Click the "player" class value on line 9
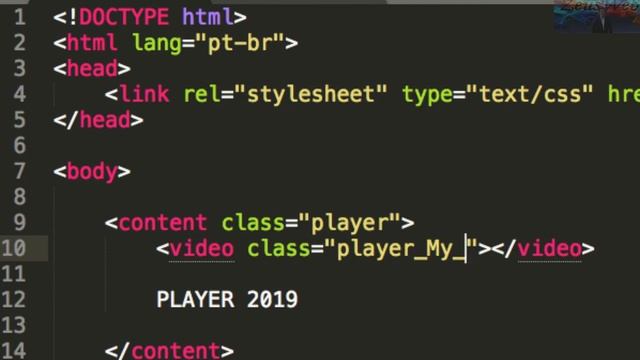This screenshot has height=360, width=640. point(349,223)
